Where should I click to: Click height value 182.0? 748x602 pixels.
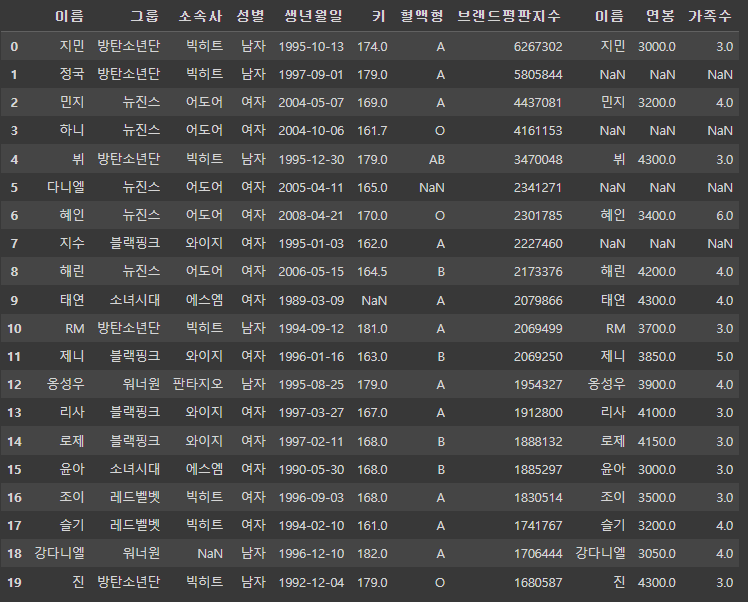click(x=372, y=554)
